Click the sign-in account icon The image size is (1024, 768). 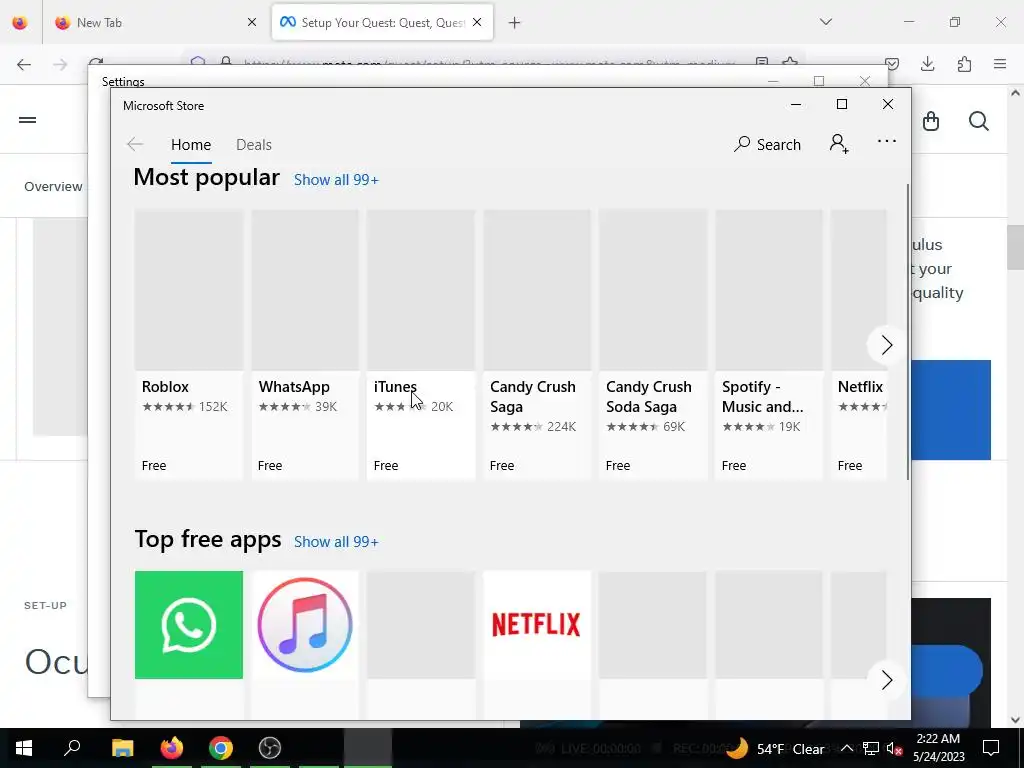pos(839,144)
